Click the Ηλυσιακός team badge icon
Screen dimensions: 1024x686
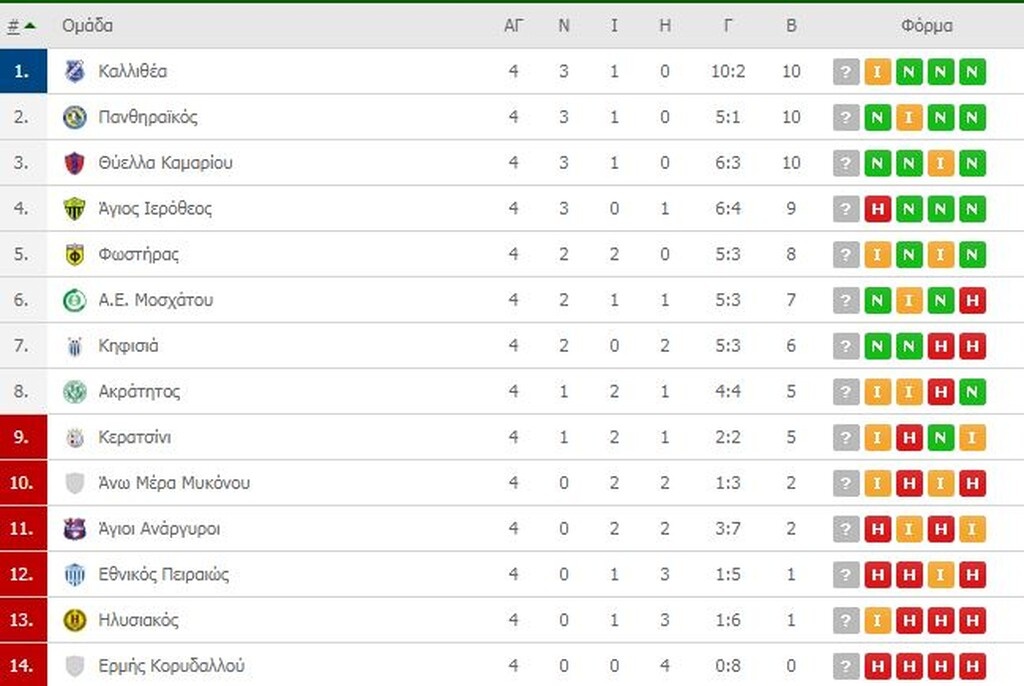(x=75, y=621)
